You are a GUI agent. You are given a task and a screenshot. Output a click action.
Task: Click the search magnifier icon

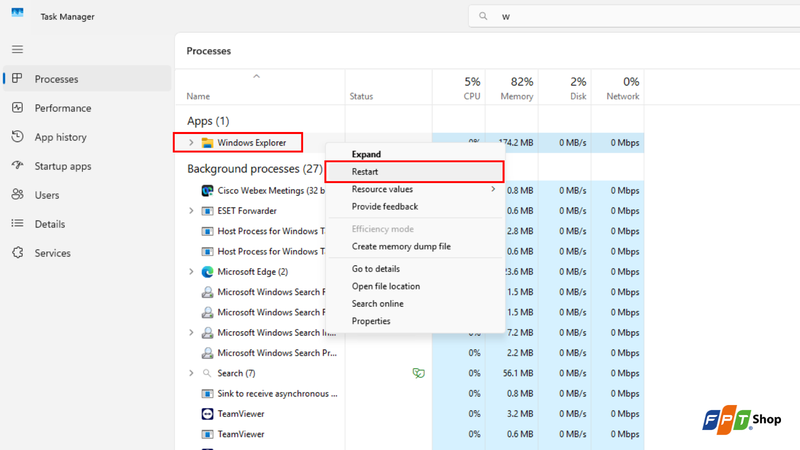point(483,16)
